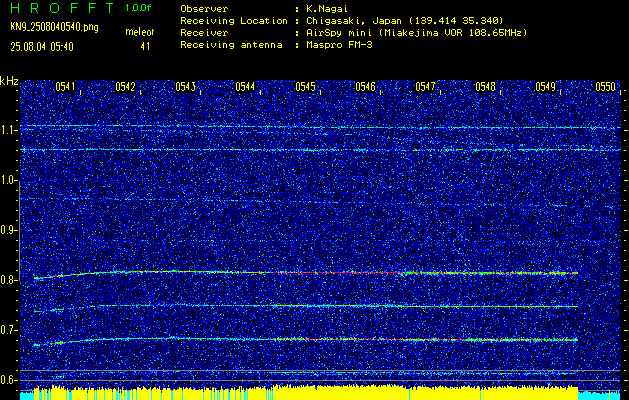This screenshot has width=629, height=400.
Task: Click the 0542 time marker
Action: [x=126, y=87]
